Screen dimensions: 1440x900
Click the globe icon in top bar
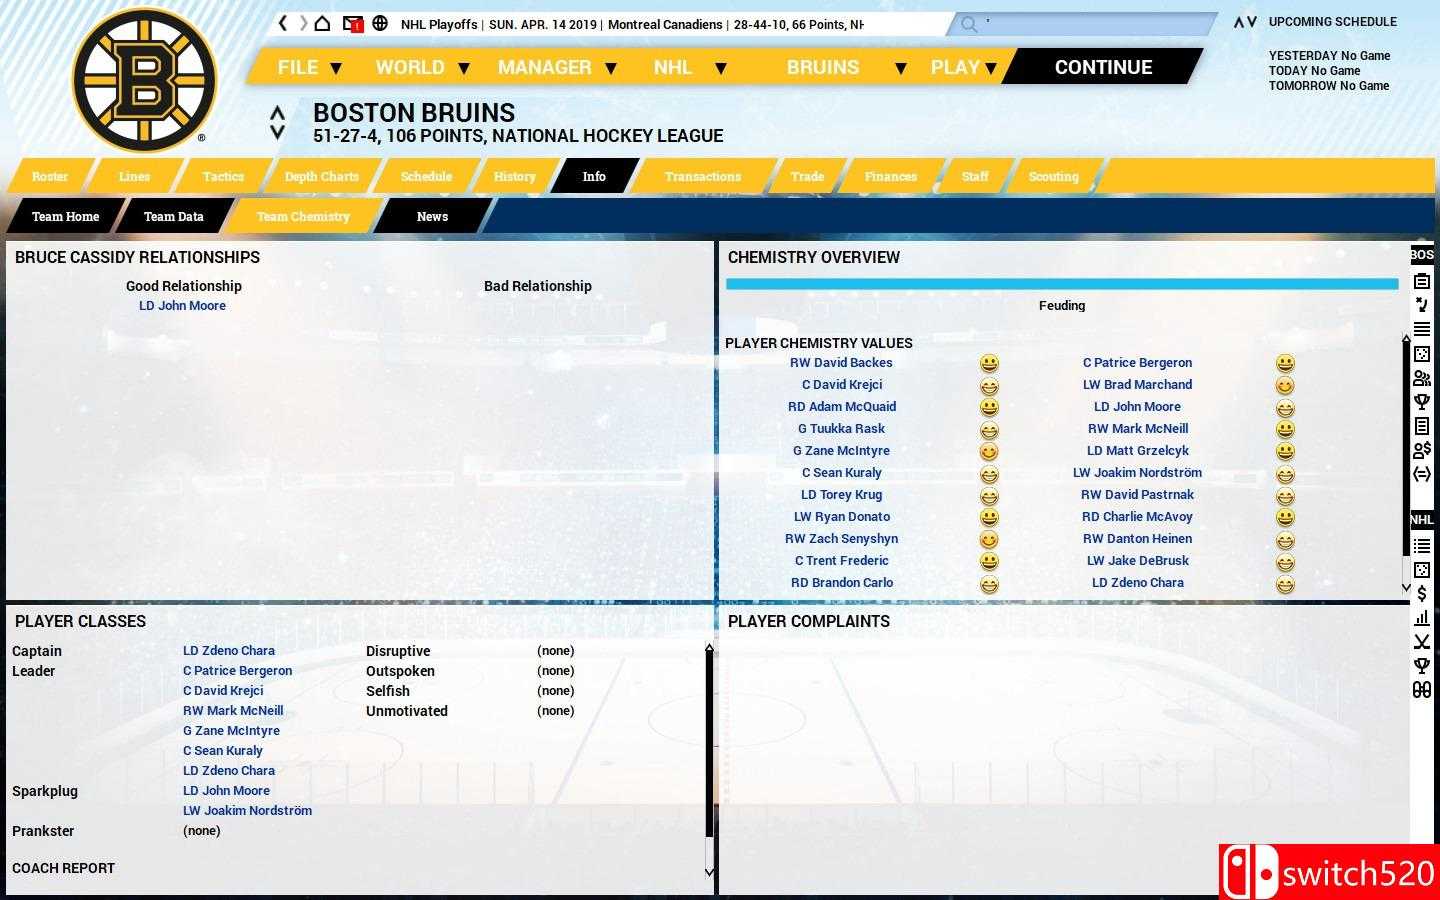coord(380,23)
